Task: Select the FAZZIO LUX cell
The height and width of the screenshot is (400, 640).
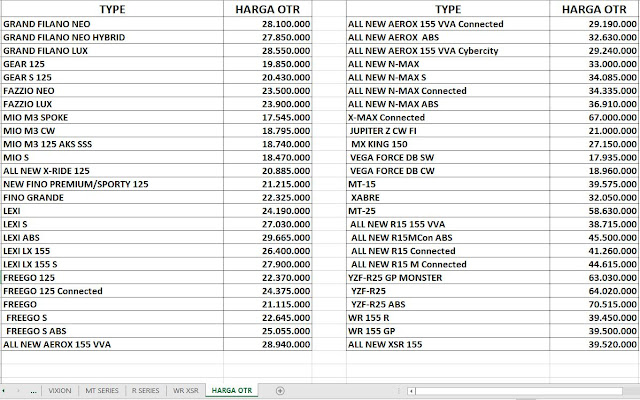Action: [x=112, y=104]
